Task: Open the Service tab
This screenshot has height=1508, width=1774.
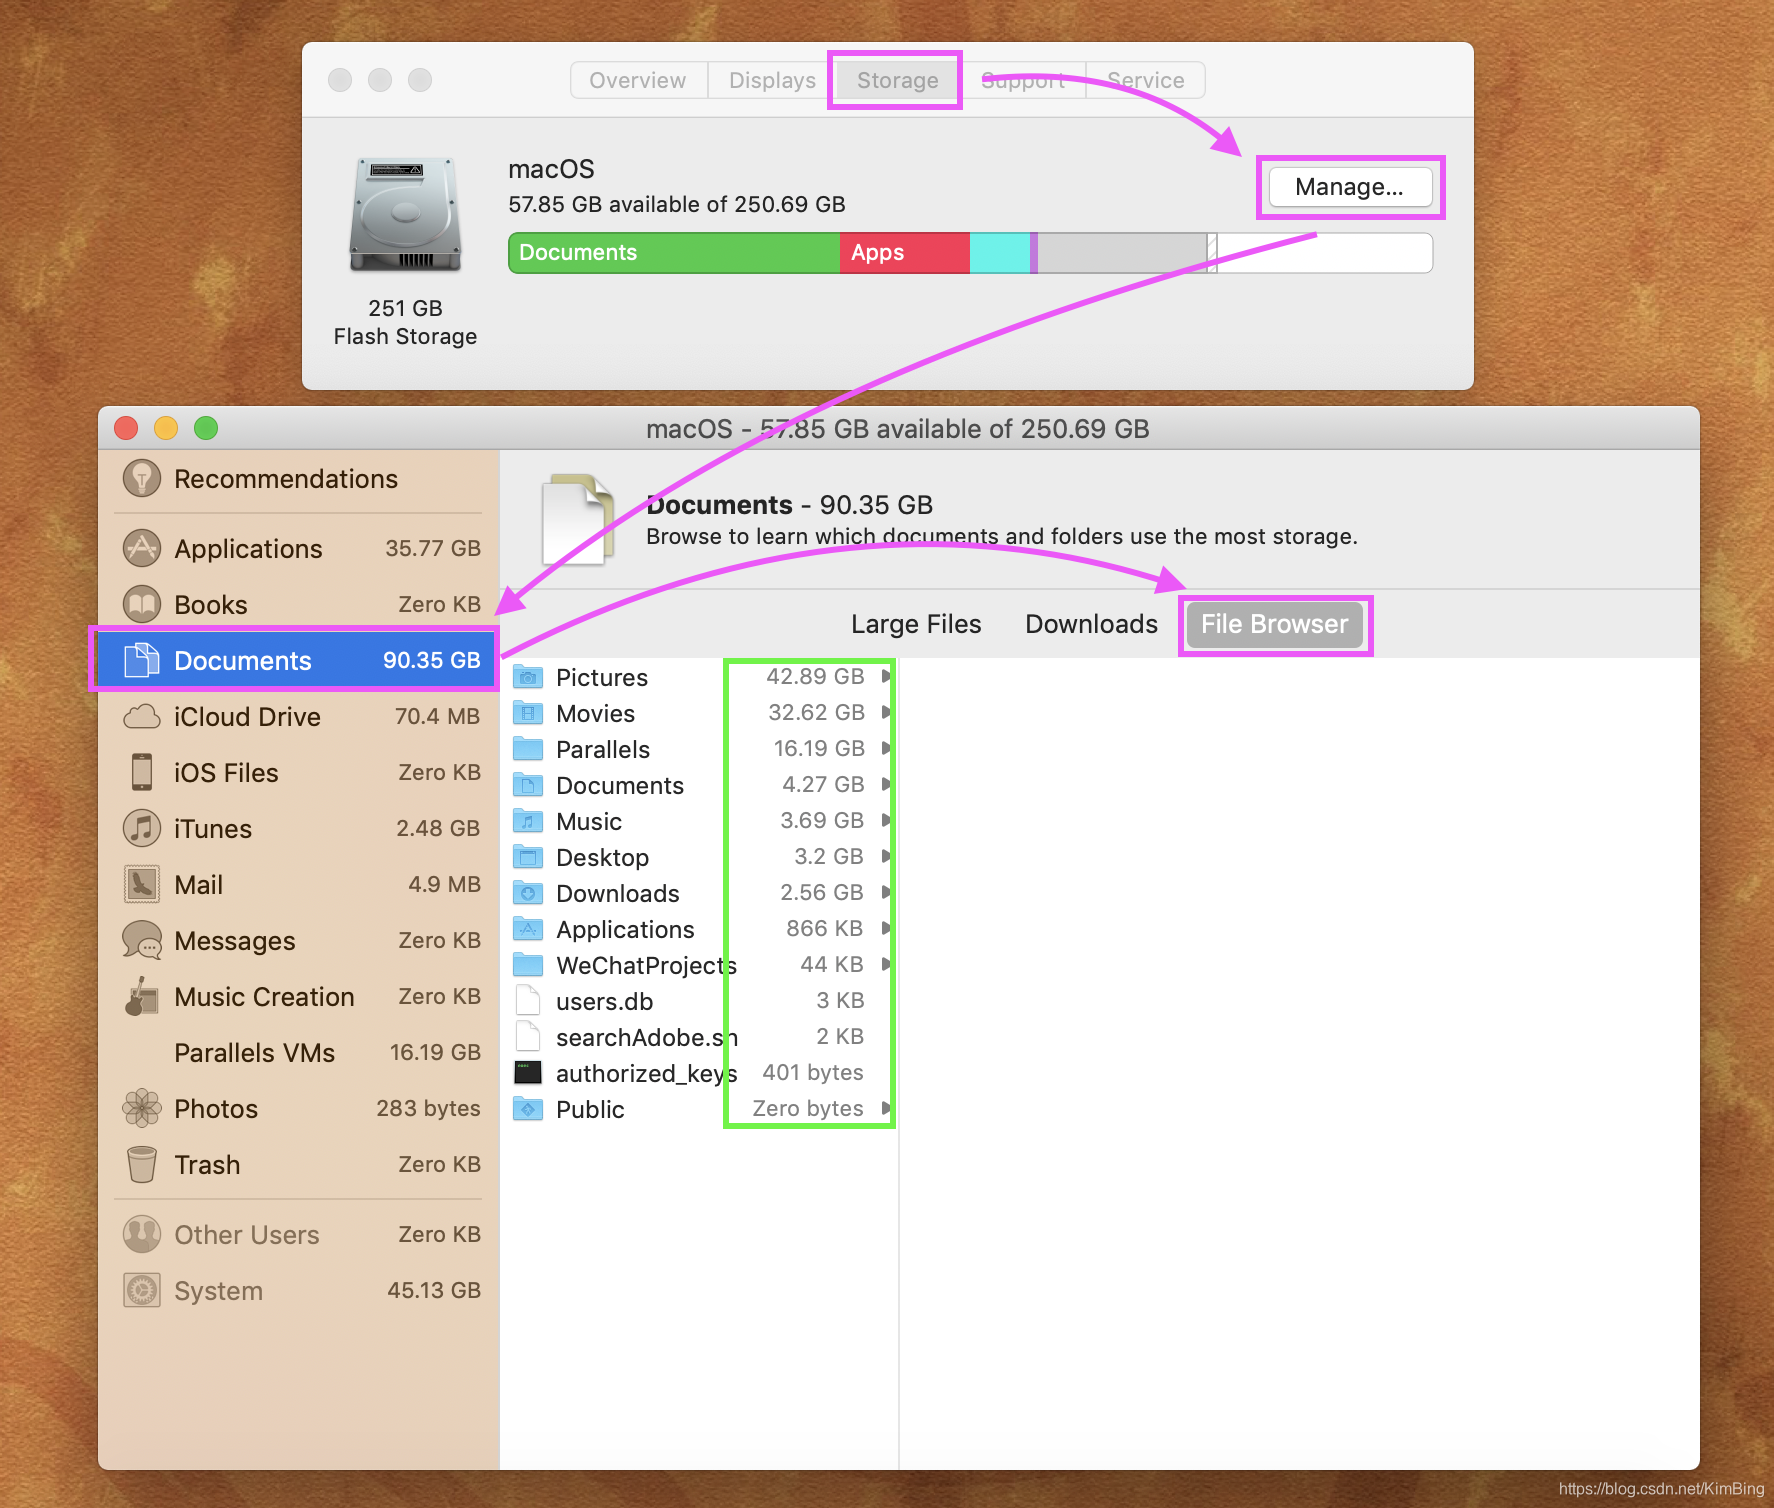Action: (1146, 80)
